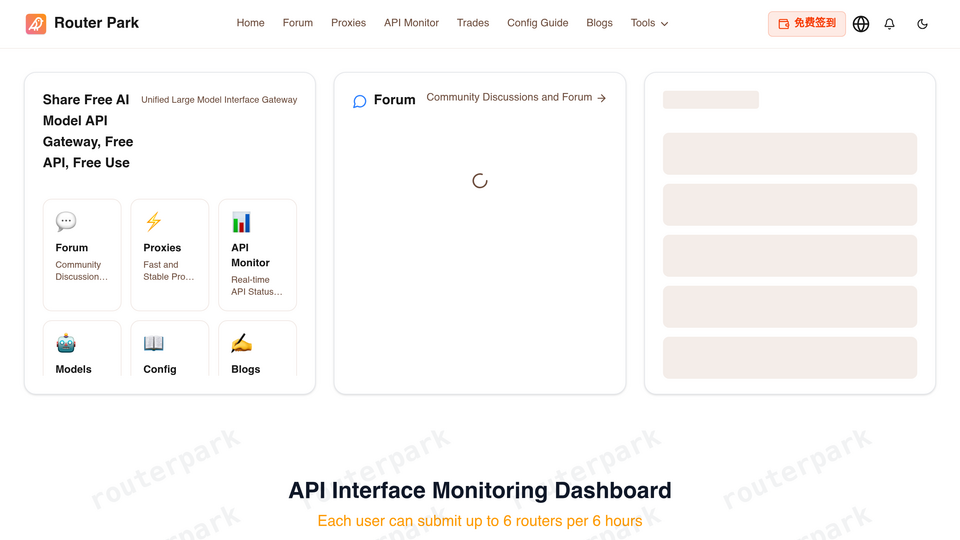
Task: Click the wallet icon in check-in button
Action: click(783, 24)
